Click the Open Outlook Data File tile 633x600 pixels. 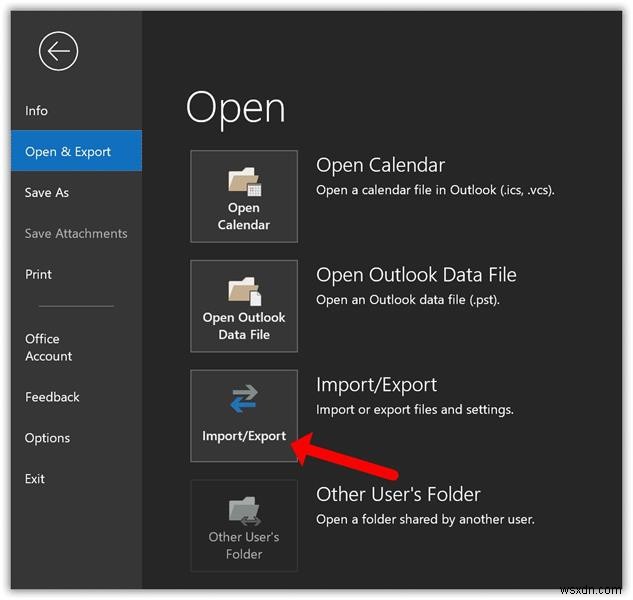244,306
